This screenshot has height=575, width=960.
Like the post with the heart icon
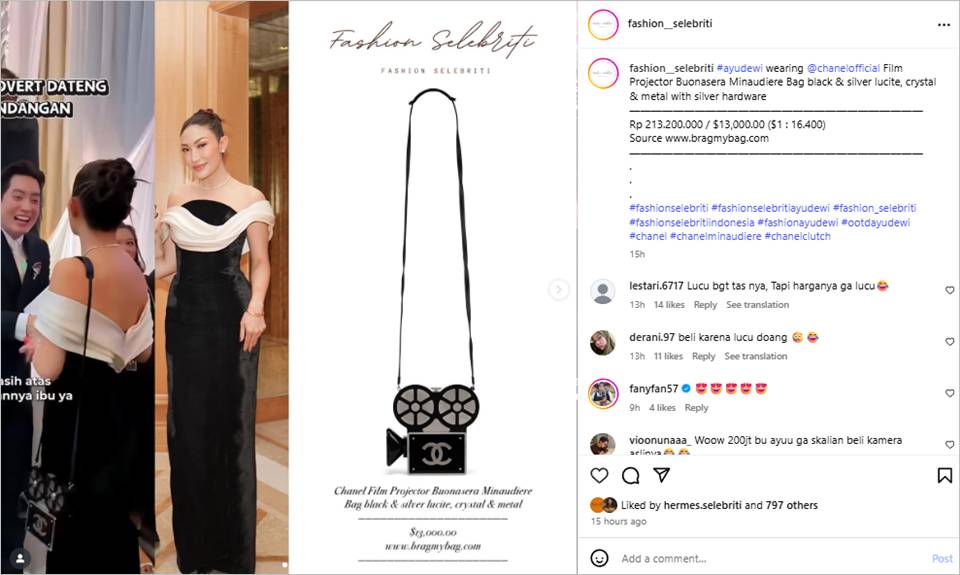[599, 475]
